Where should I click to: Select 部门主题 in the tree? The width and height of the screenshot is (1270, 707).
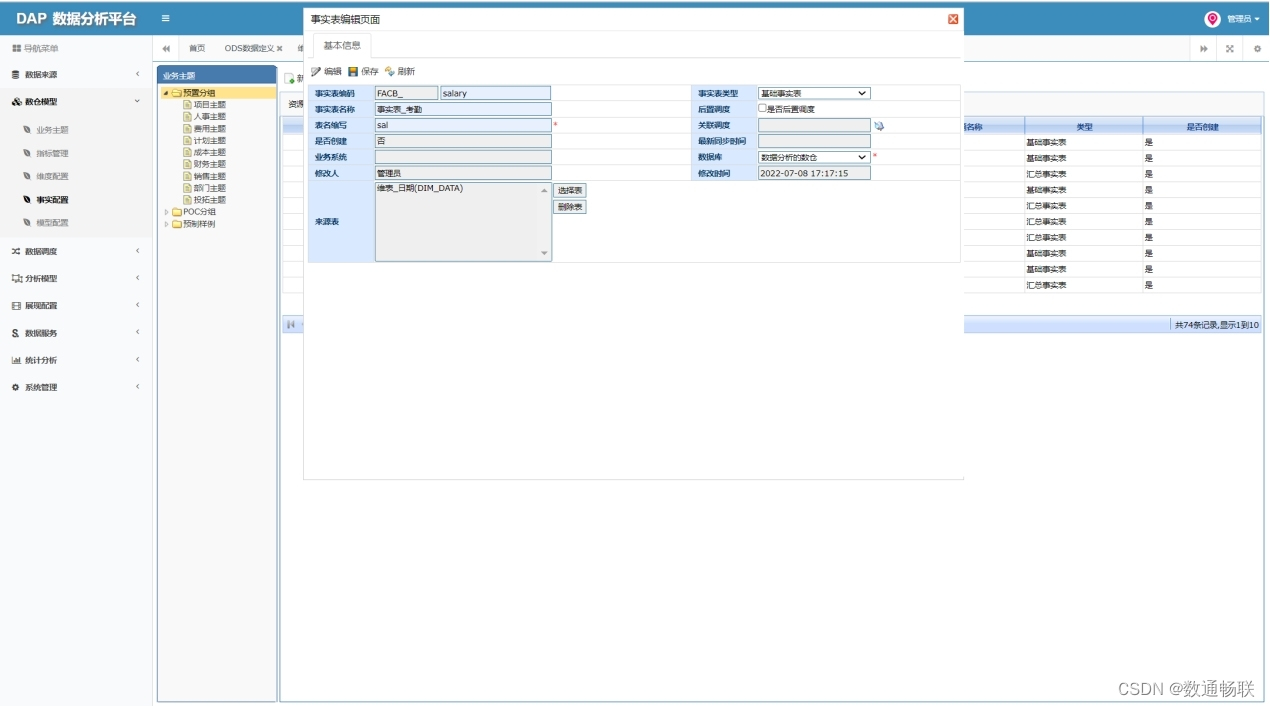coord(210,188)
